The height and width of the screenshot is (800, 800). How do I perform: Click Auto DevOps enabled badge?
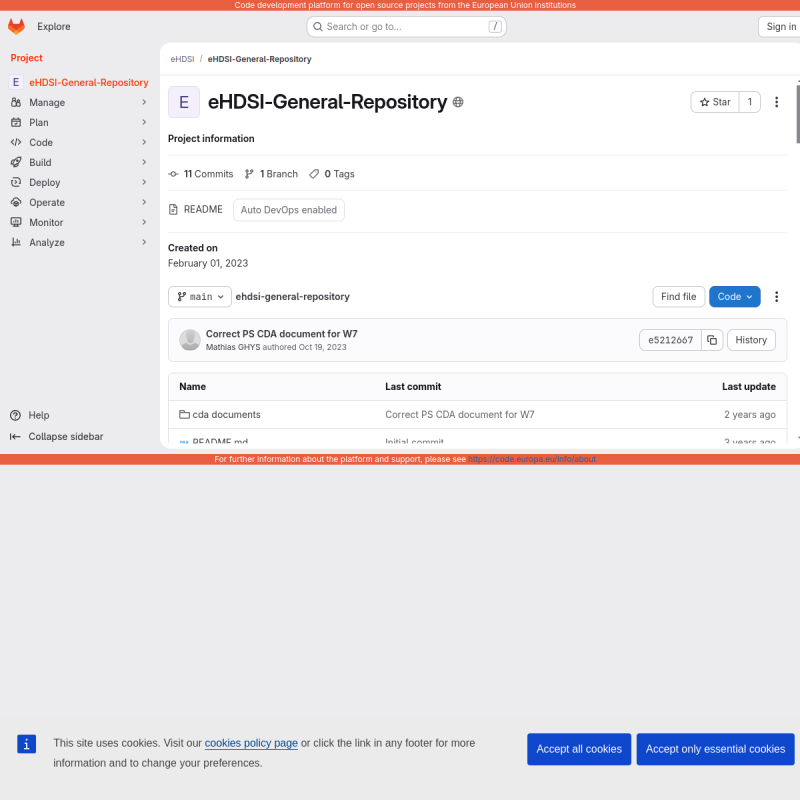click(289, 210)
